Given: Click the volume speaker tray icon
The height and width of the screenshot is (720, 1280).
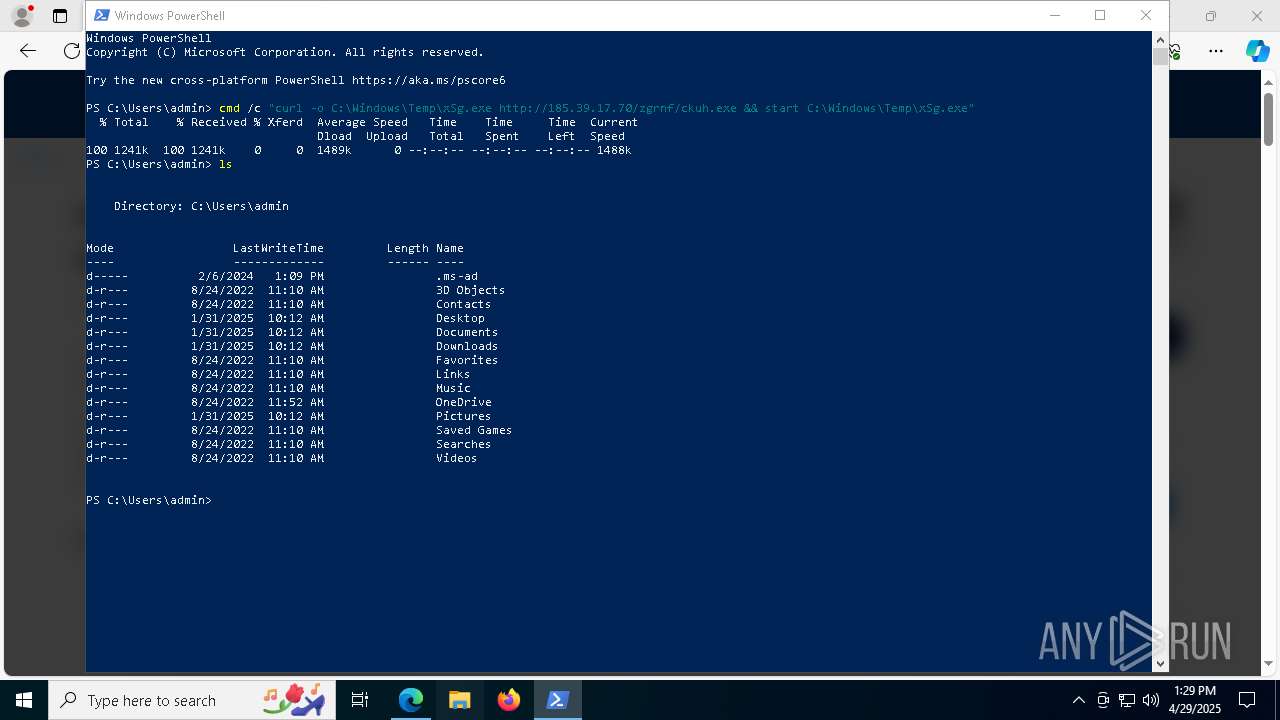Looking at the screenshot, I should [x=1151, y=700].
